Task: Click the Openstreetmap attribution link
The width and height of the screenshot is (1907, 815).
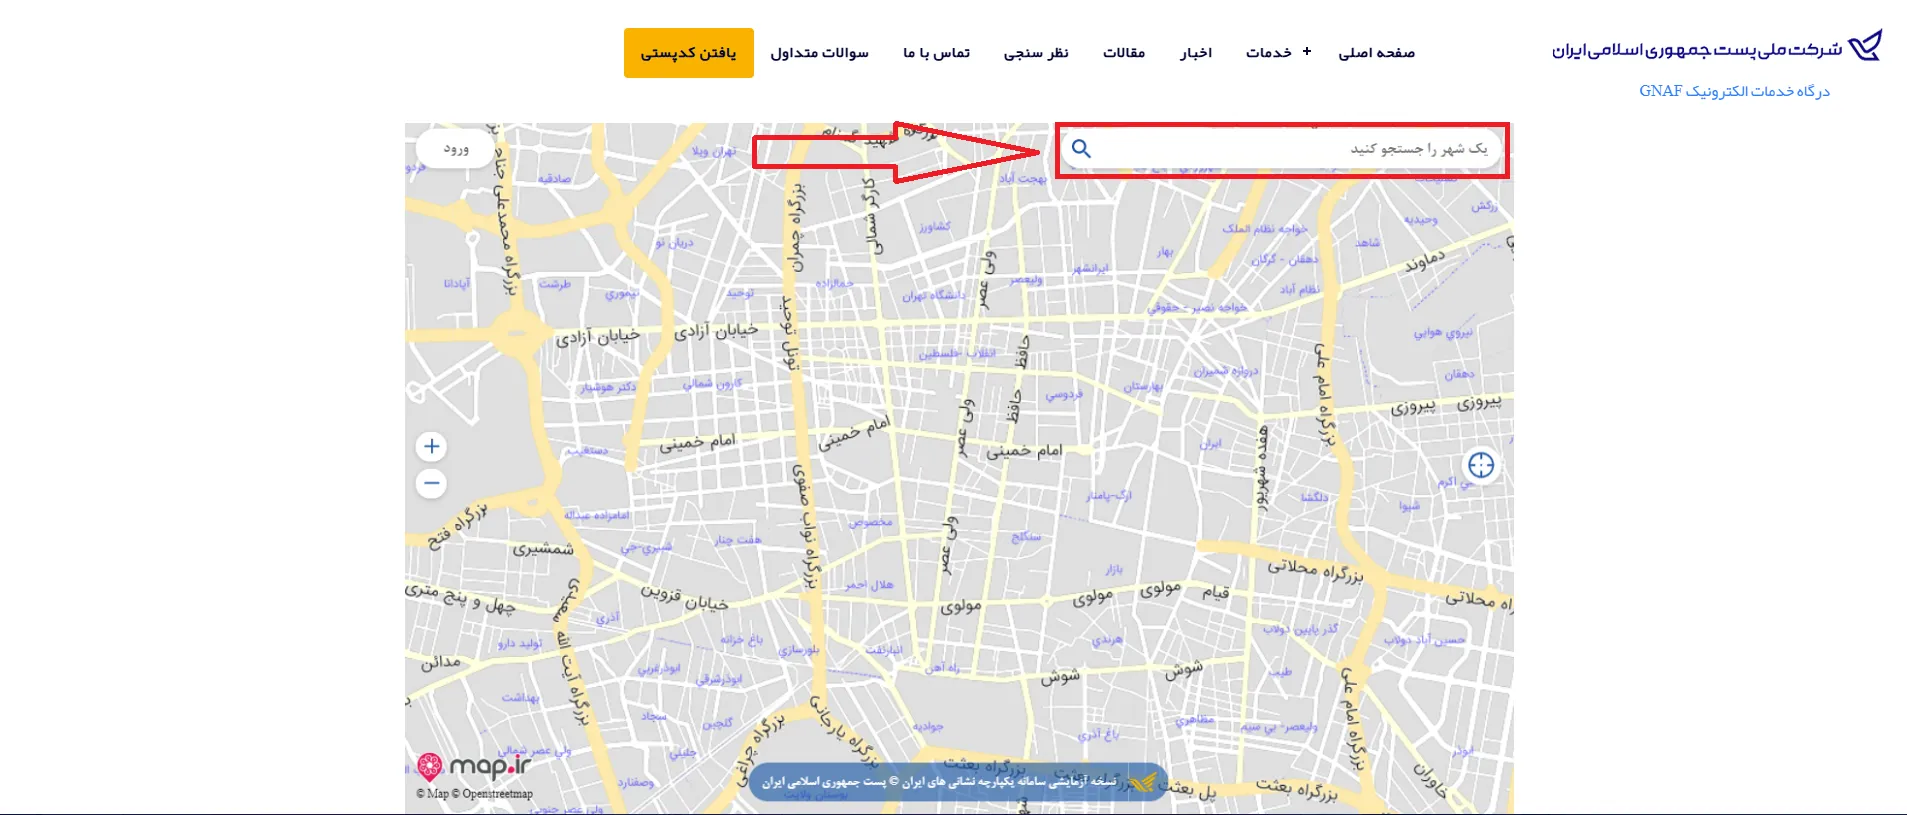Action: coord(497,794)
